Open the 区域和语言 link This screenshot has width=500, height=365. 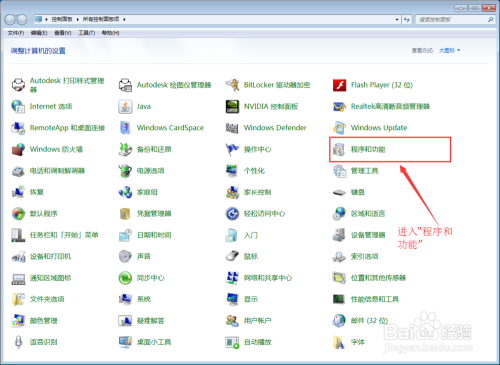point(368,213)
